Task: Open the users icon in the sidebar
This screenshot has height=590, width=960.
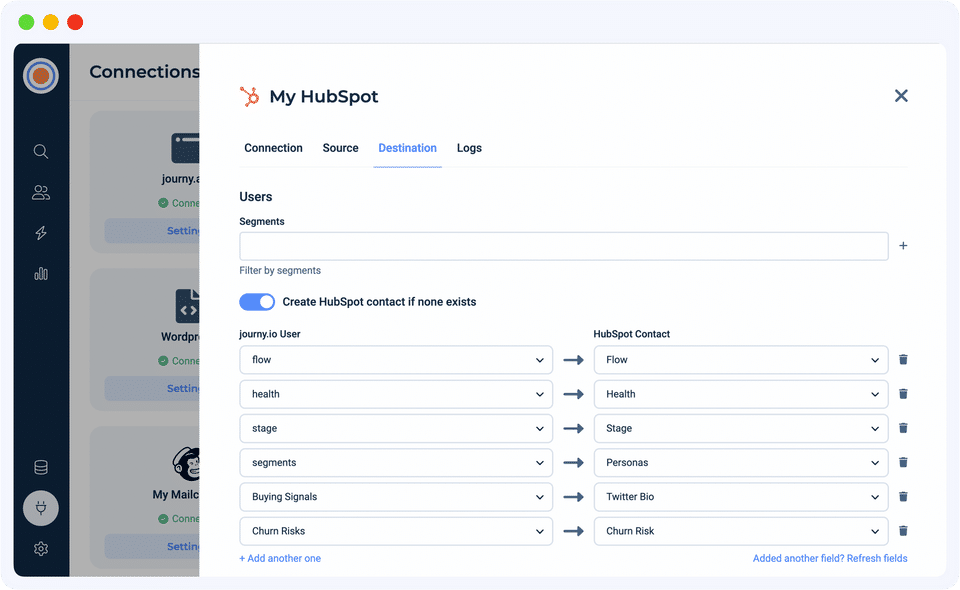Action: coord(41,193)
